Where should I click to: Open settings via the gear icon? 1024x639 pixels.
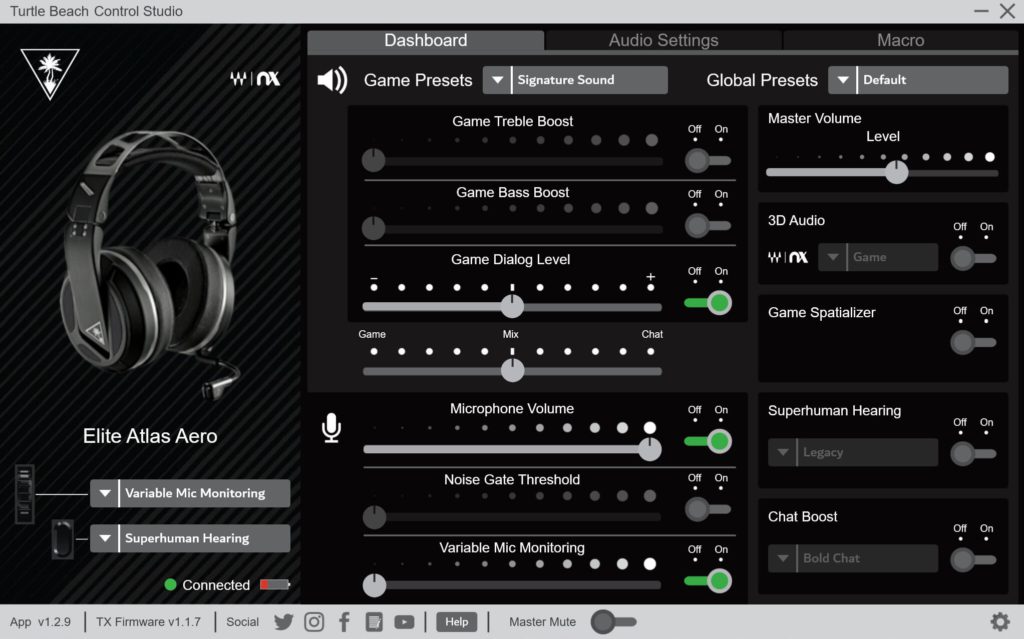(999, 621)
